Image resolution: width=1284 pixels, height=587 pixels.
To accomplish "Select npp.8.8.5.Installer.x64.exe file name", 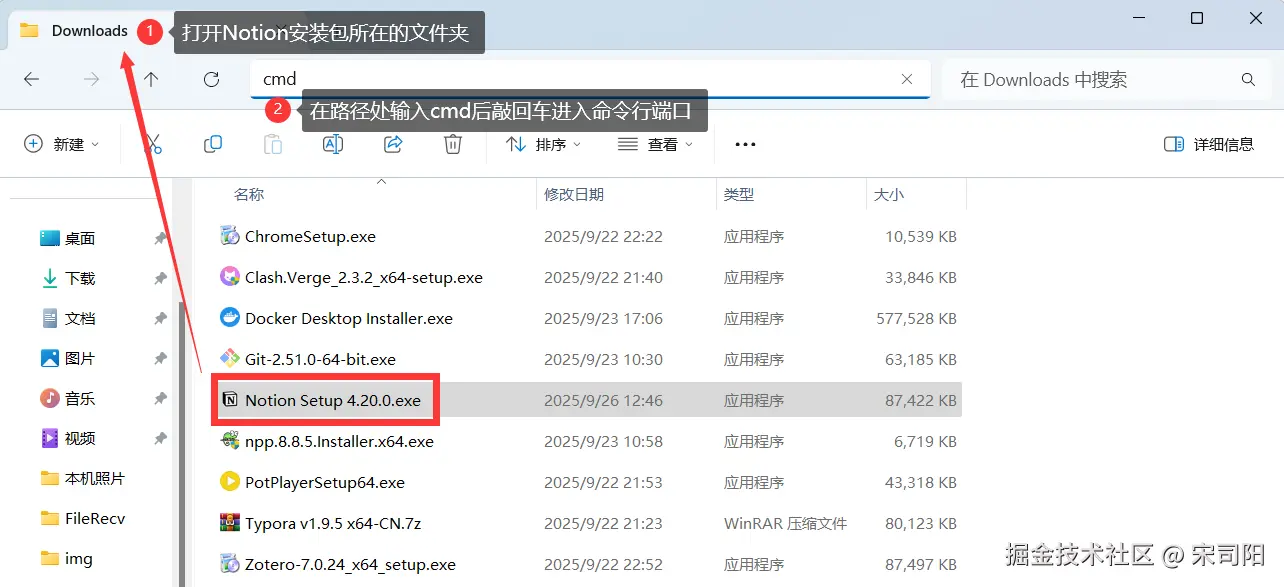I will coord(339,441).
